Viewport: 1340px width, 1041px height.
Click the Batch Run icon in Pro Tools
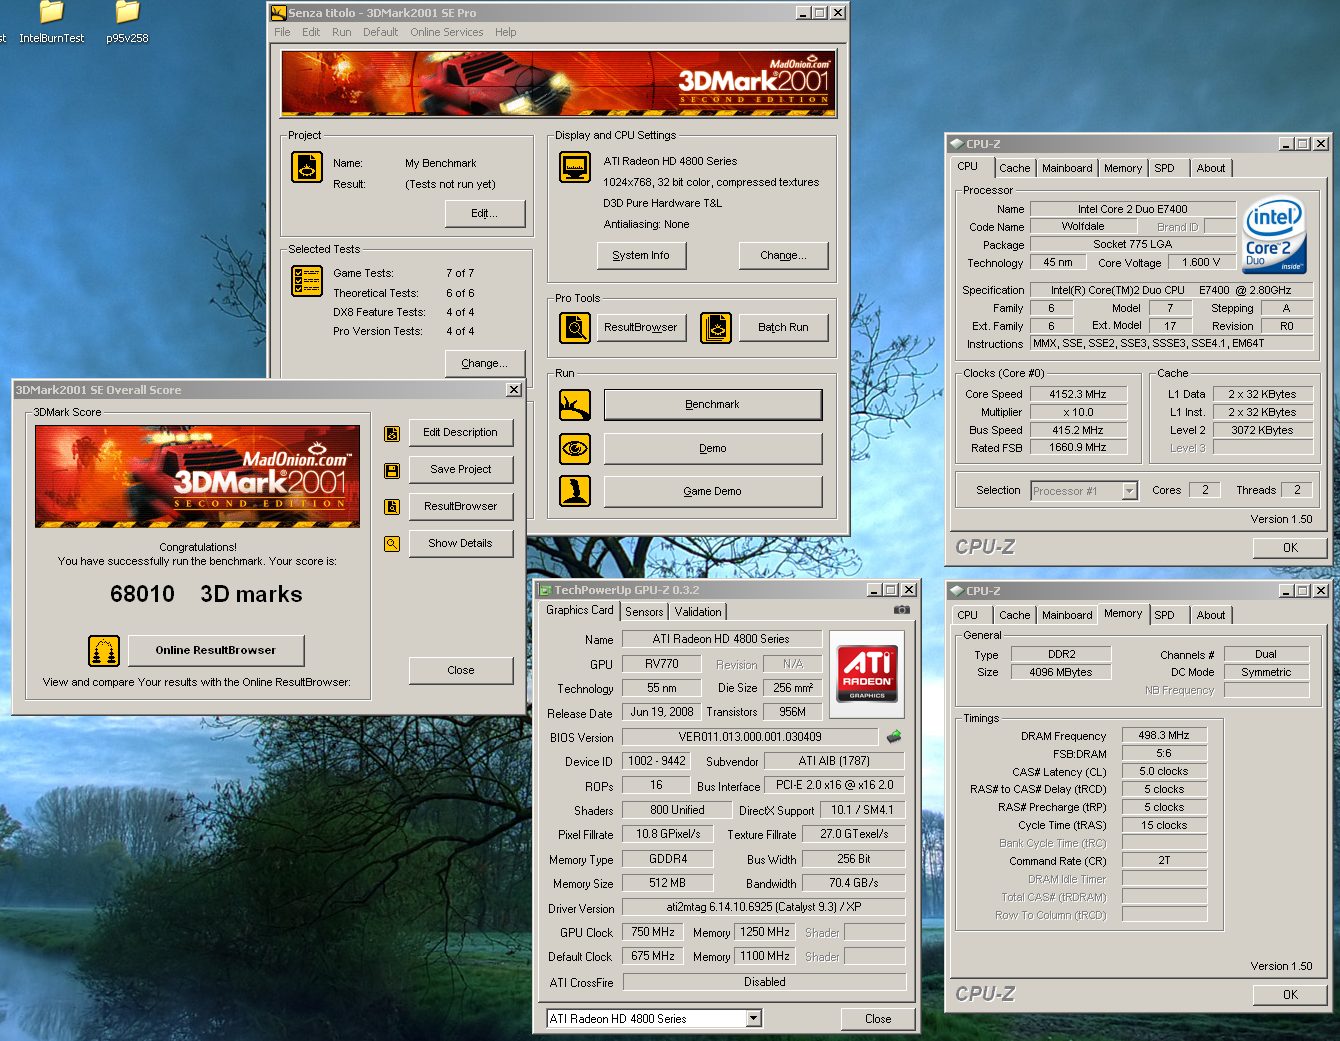pyautogui.click(x=716, y=327)
